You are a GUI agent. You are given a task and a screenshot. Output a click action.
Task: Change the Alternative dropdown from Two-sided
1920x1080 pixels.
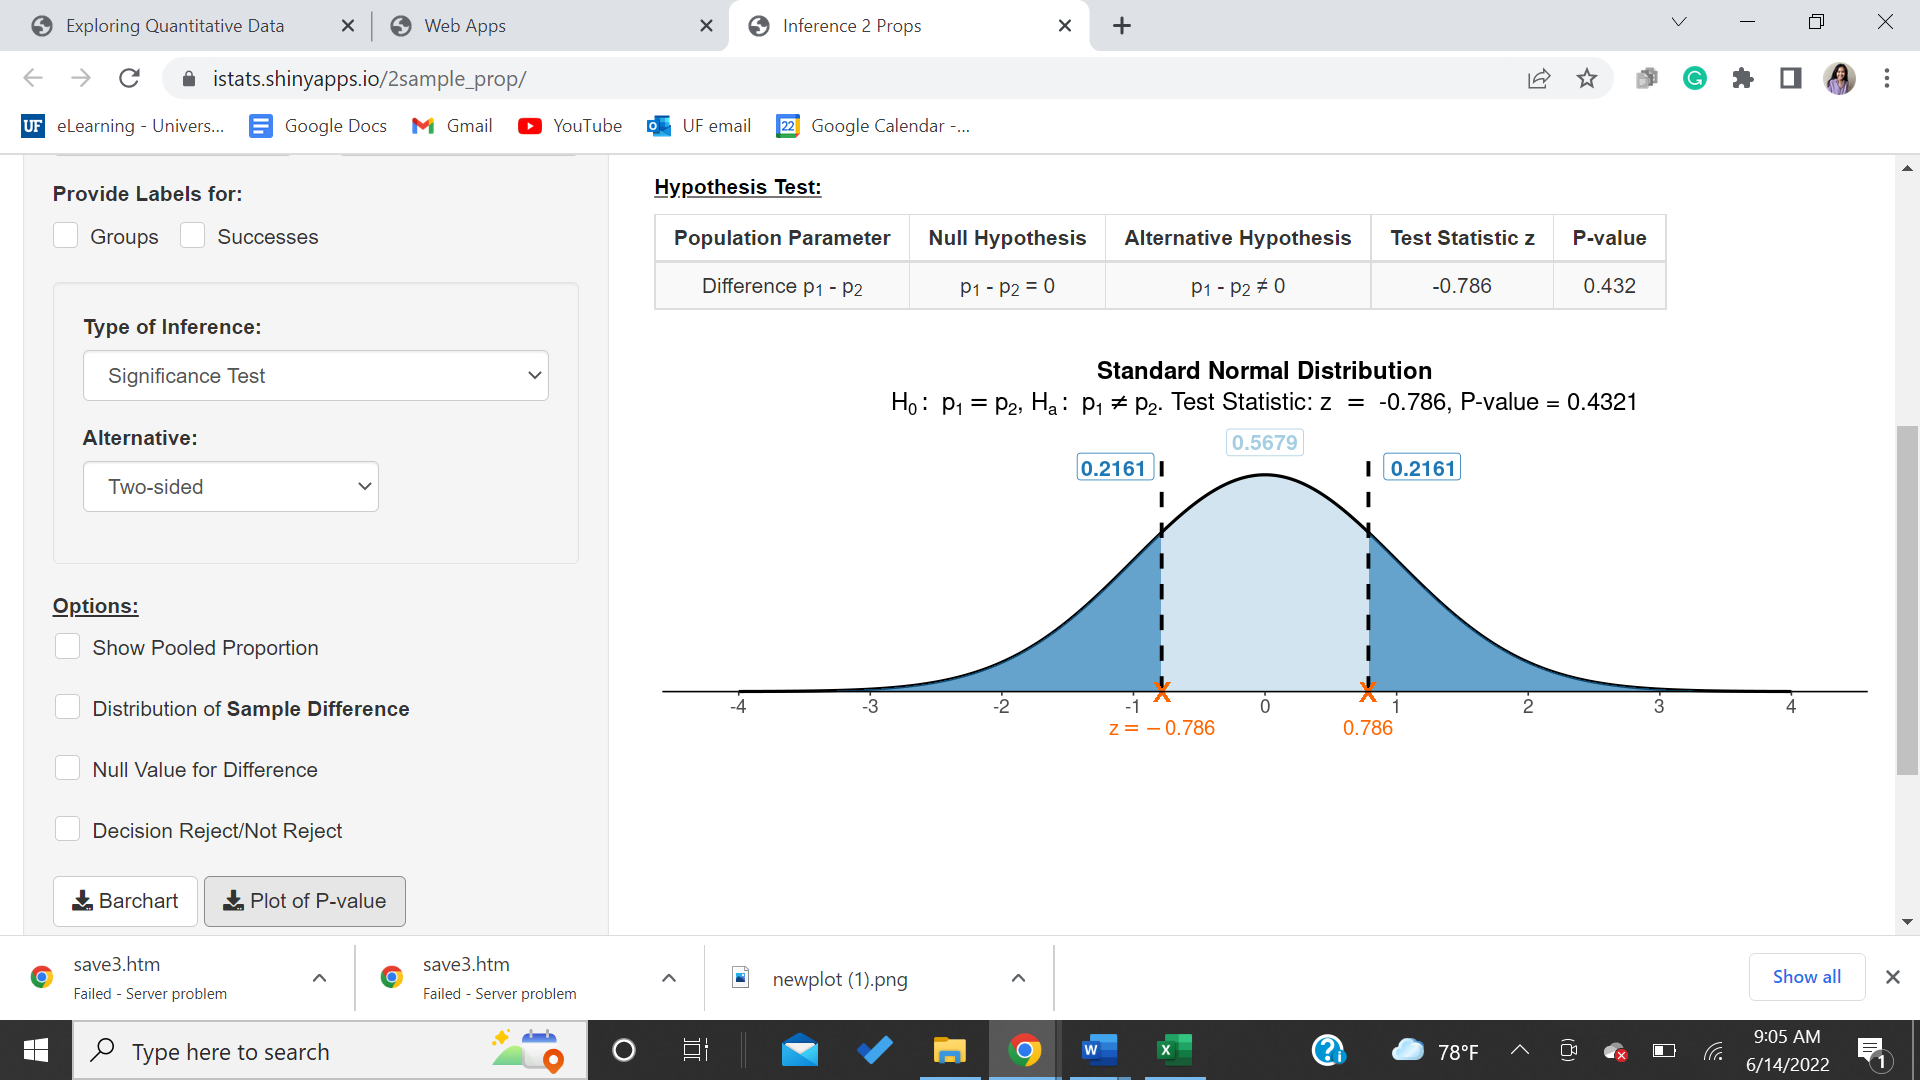[230, 486]
